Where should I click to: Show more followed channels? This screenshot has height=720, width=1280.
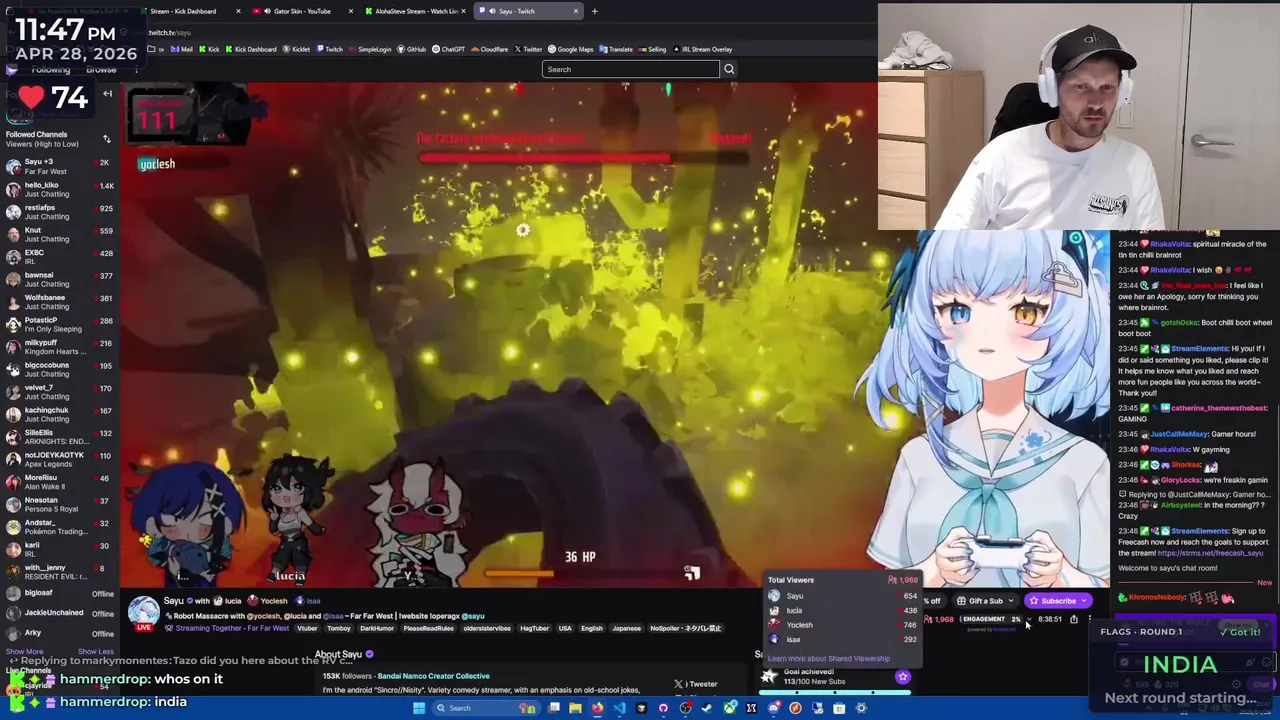click(x=23, y=651)
